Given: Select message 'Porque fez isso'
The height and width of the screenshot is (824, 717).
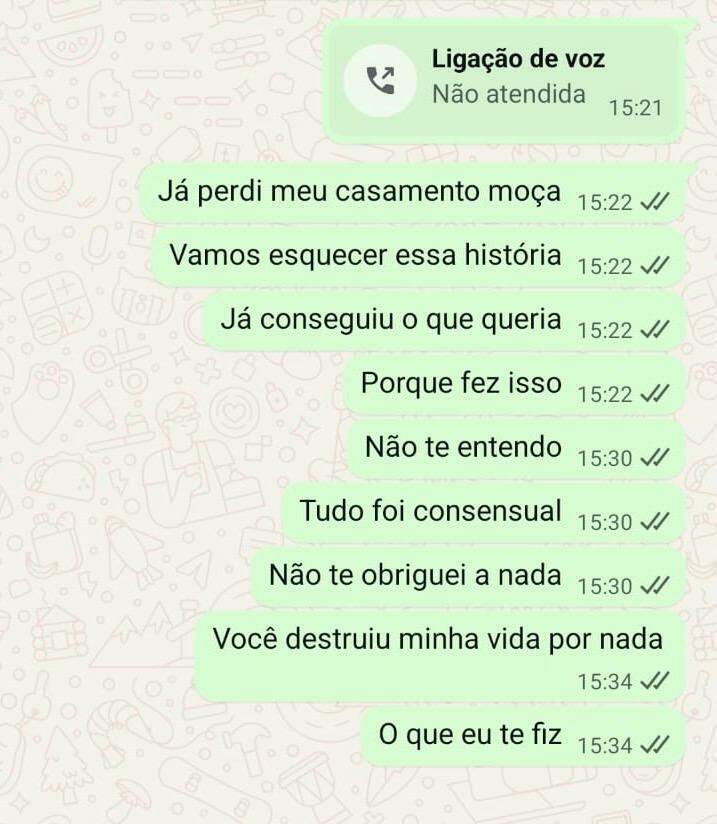Looking at the screenshot, I should 514,385.
